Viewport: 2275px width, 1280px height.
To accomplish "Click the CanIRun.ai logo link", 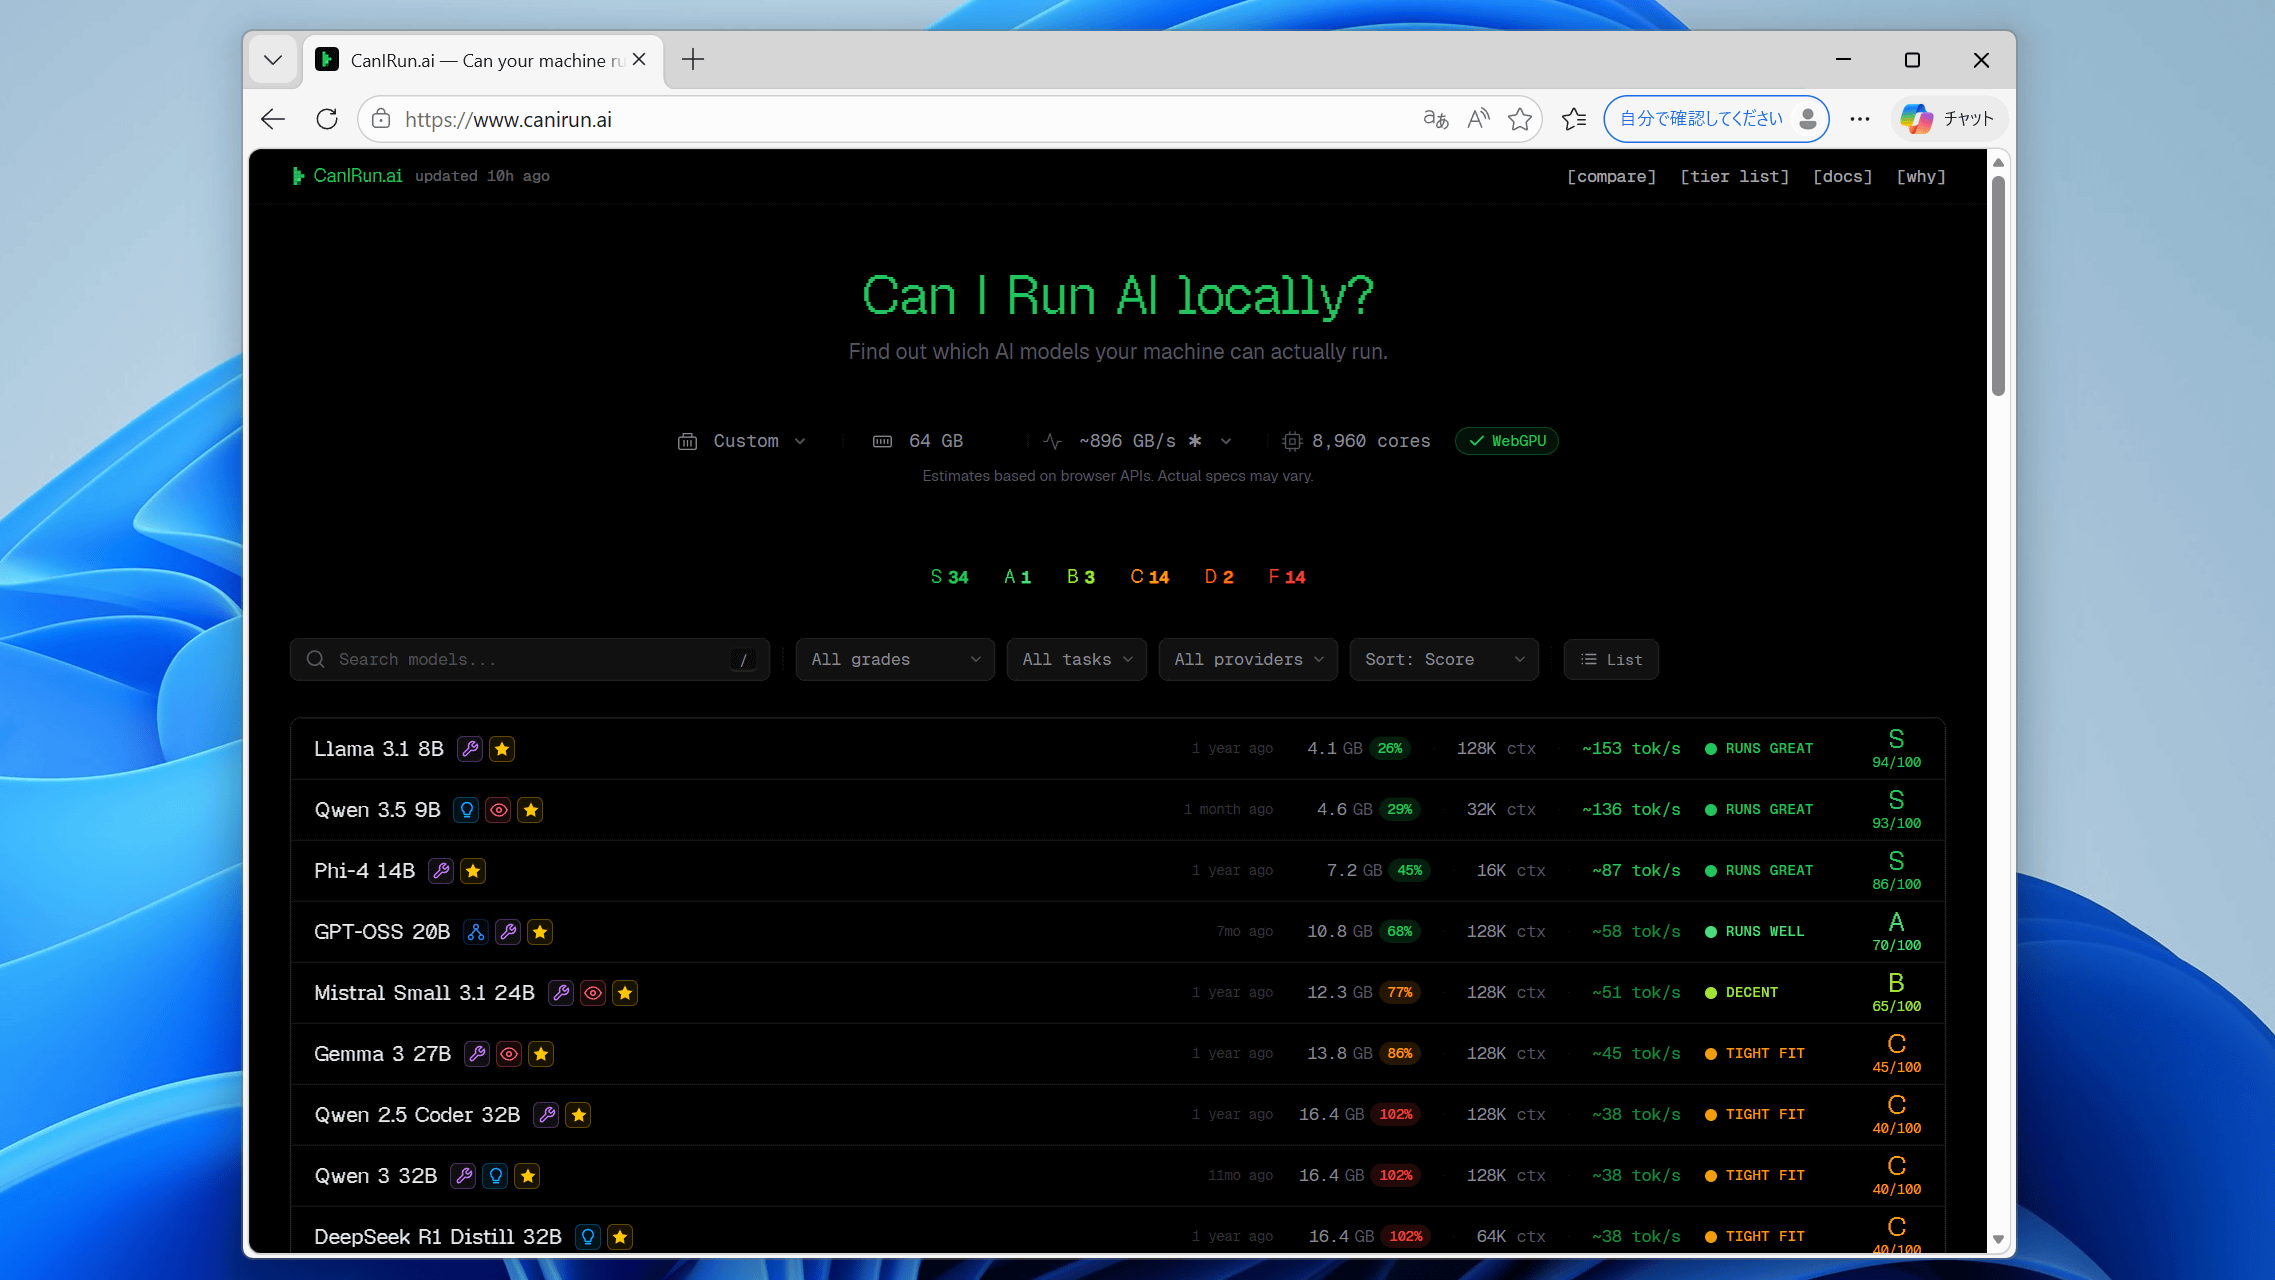I will coord(347,176).
